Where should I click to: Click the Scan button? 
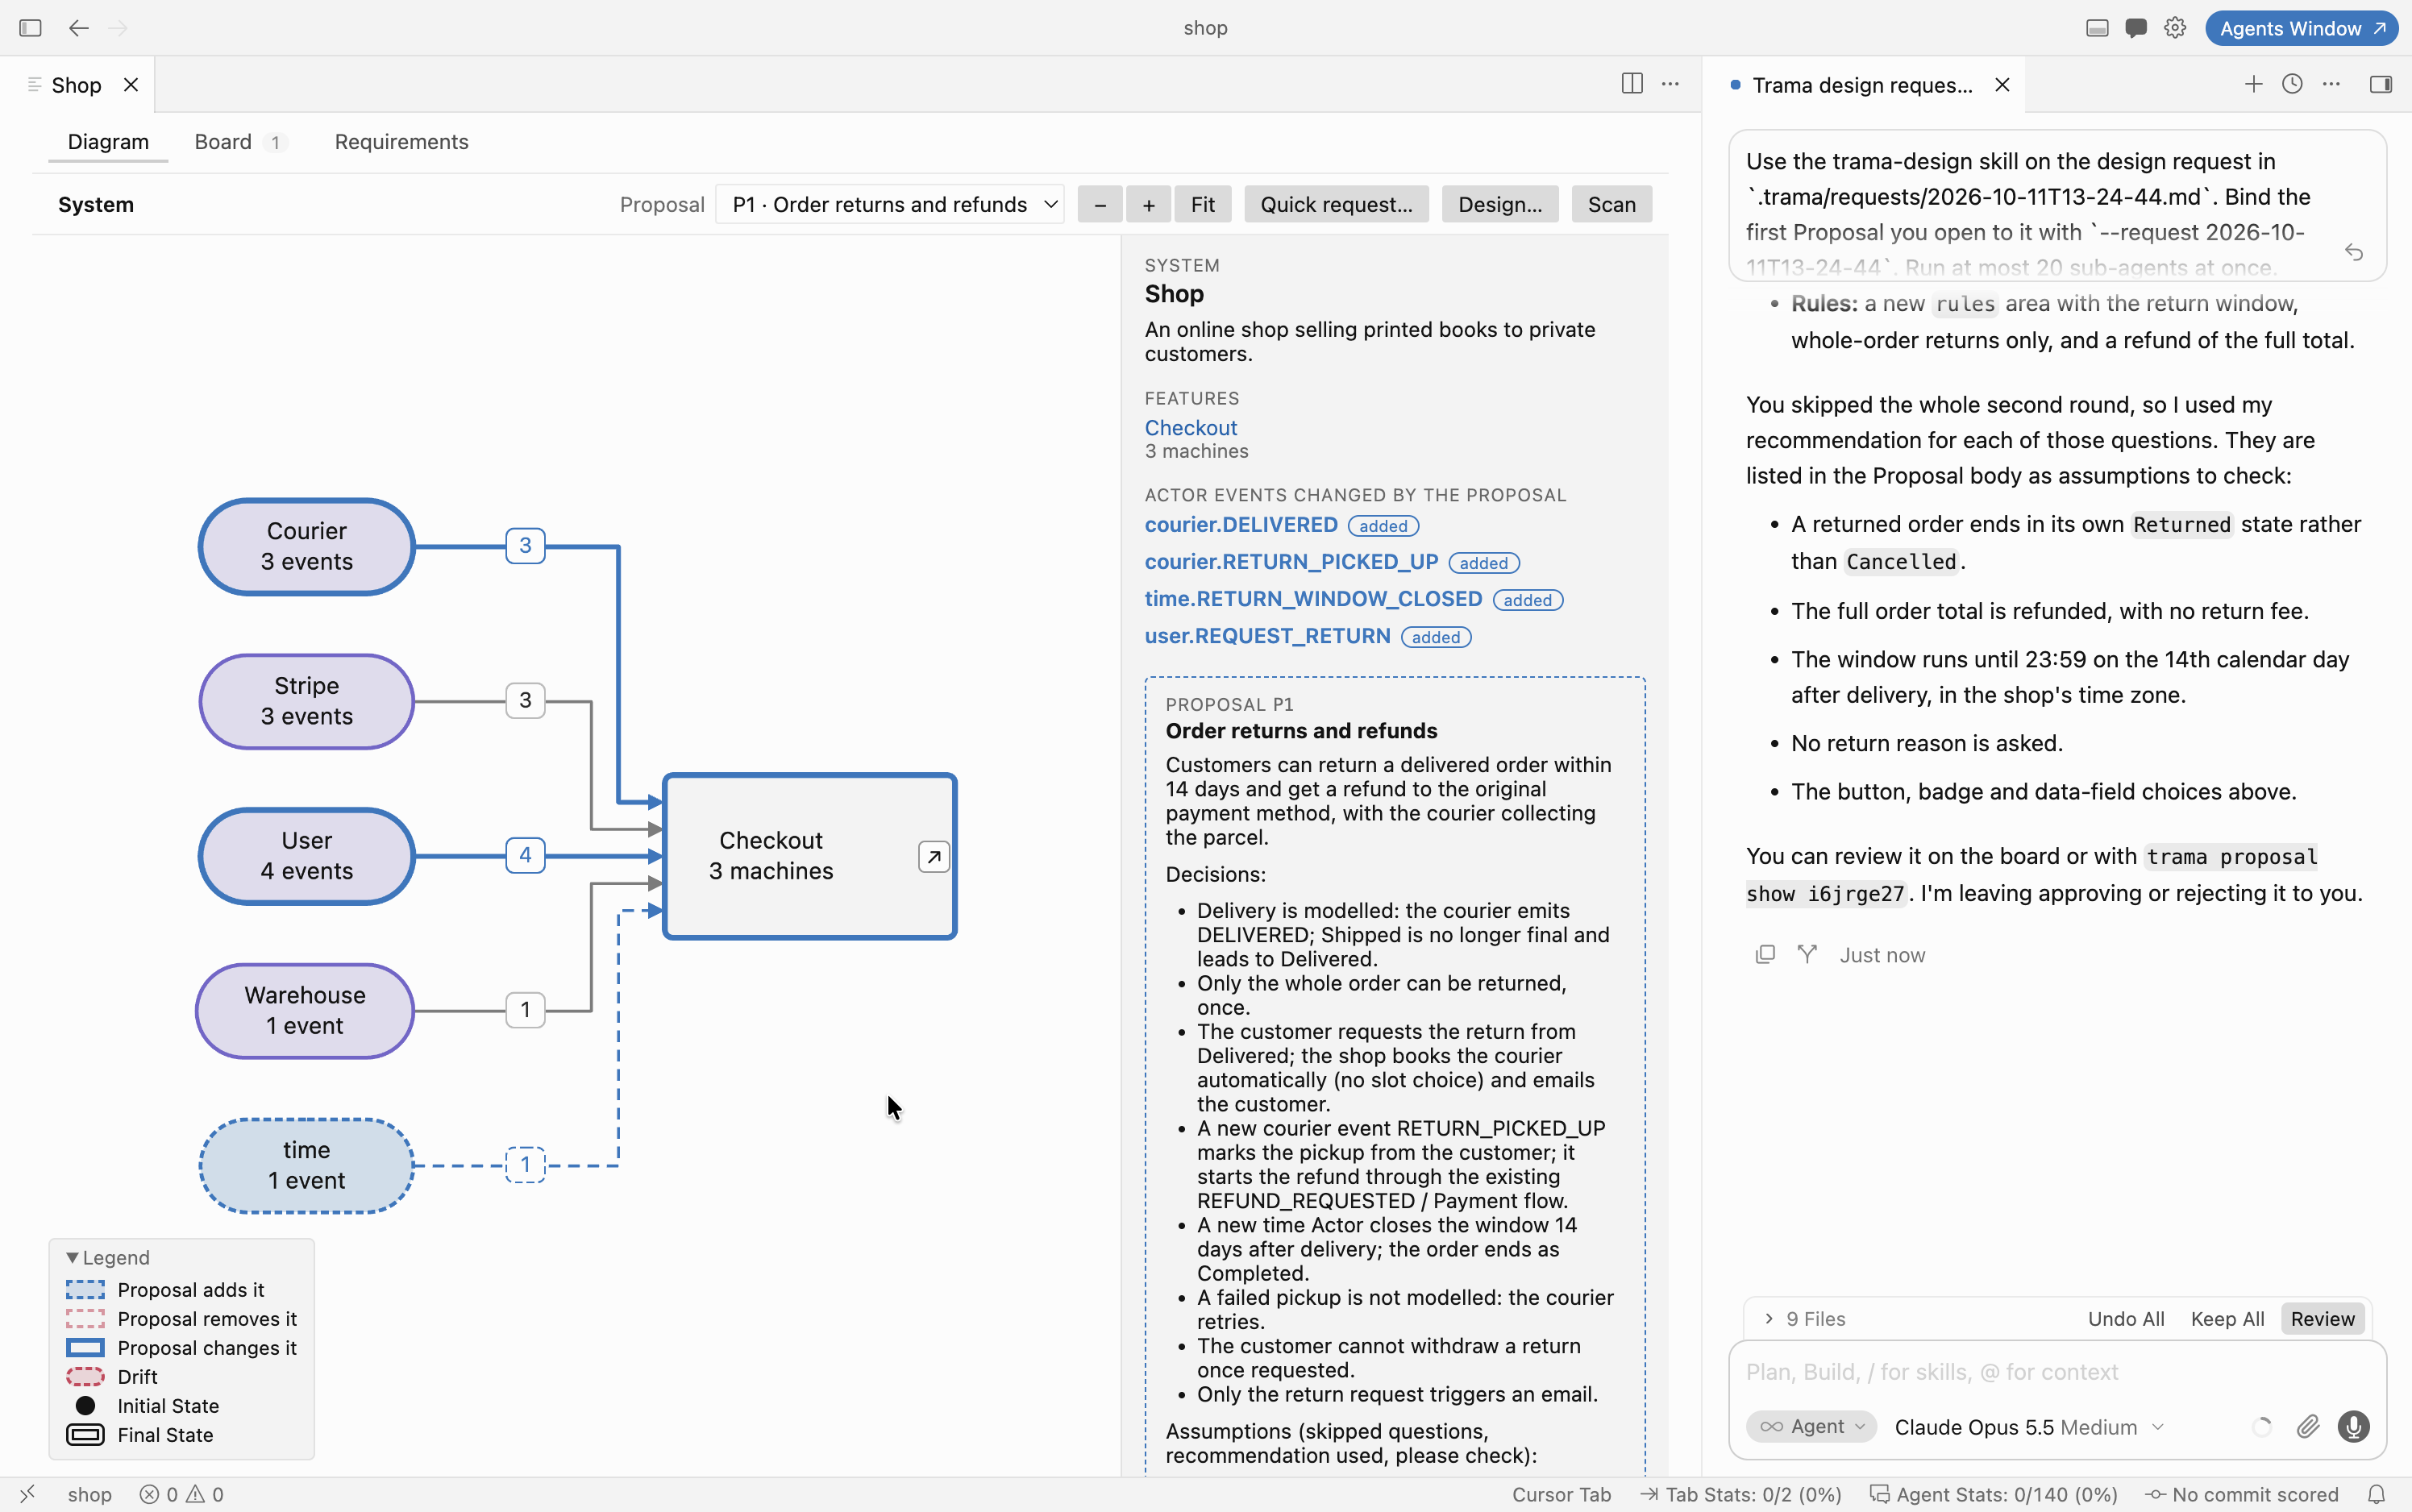(x=1611, y=205)
